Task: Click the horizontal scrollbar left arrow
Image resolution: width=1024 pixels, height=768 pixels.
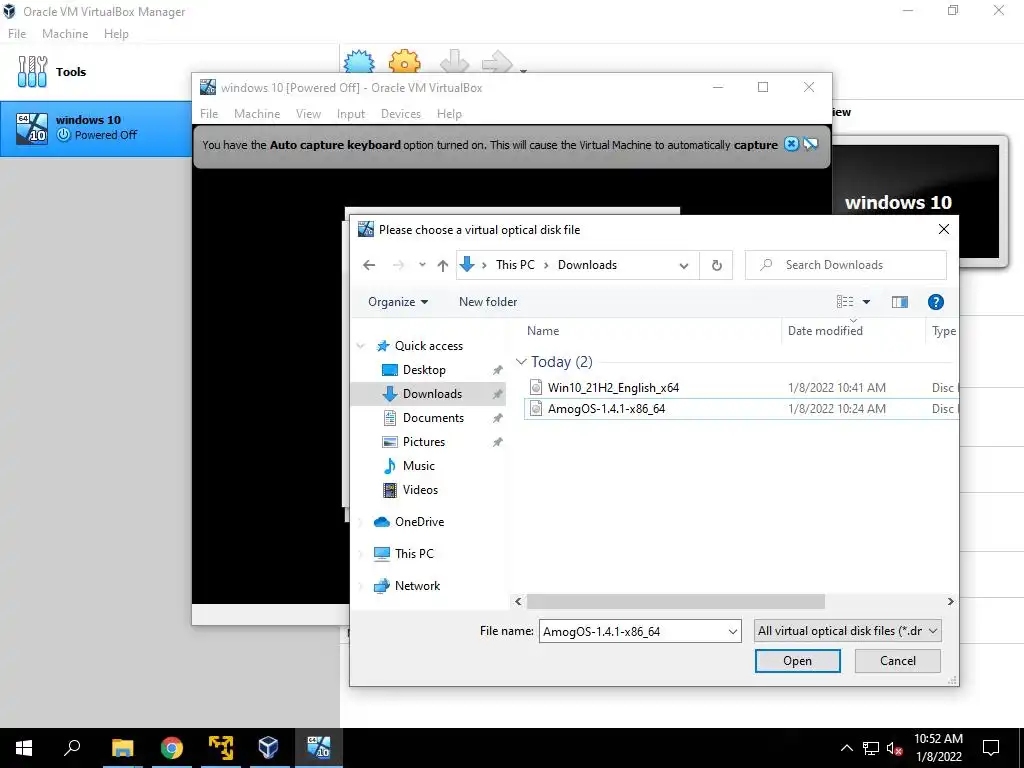Action: point(519,601)
